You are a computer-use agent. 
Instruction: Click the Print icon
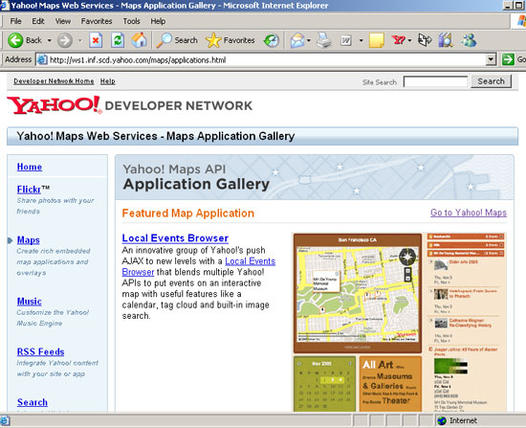click(324, 41)
